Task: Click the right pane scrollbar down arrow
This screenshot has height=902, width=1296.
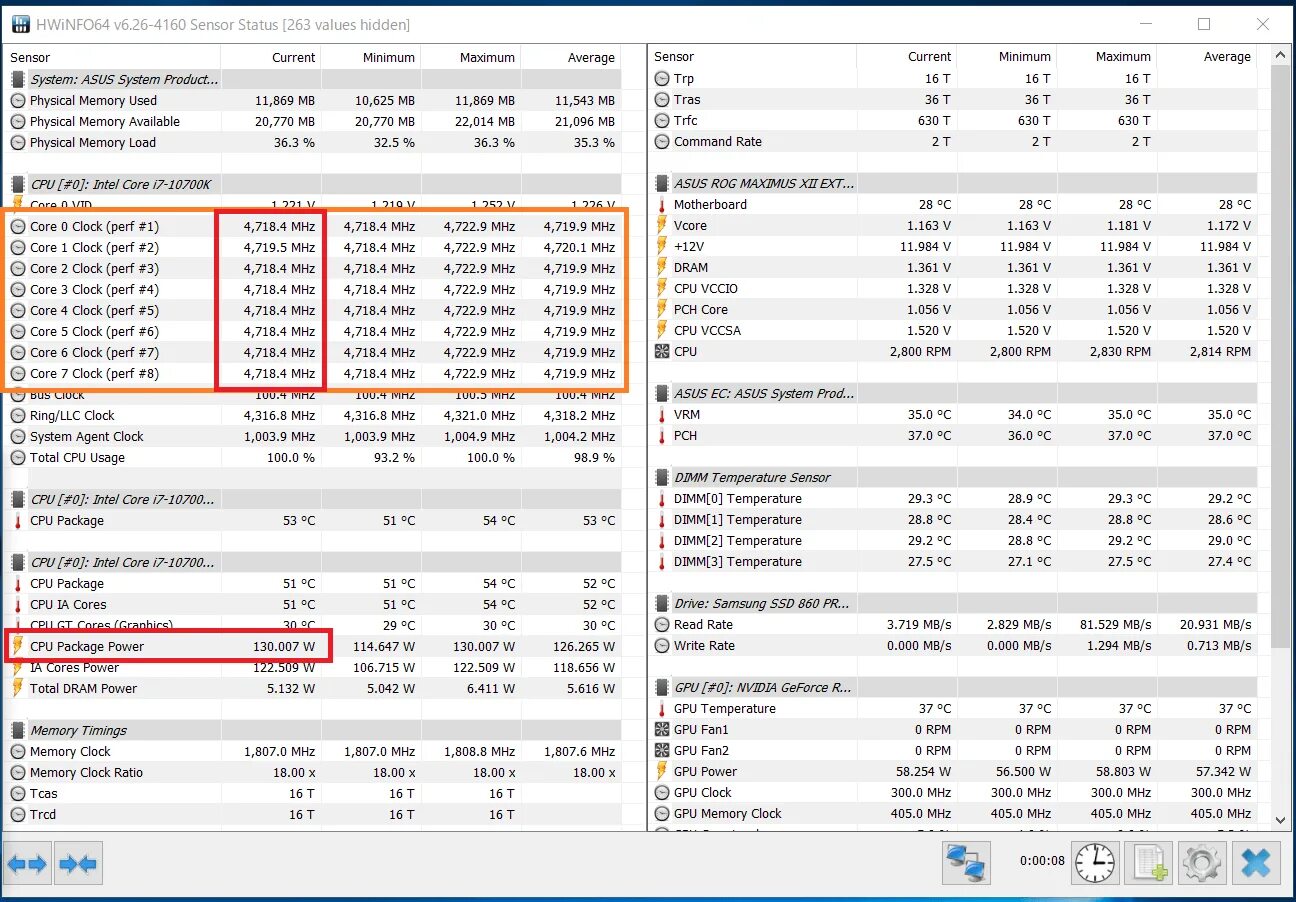Action: pos(1280,819)
